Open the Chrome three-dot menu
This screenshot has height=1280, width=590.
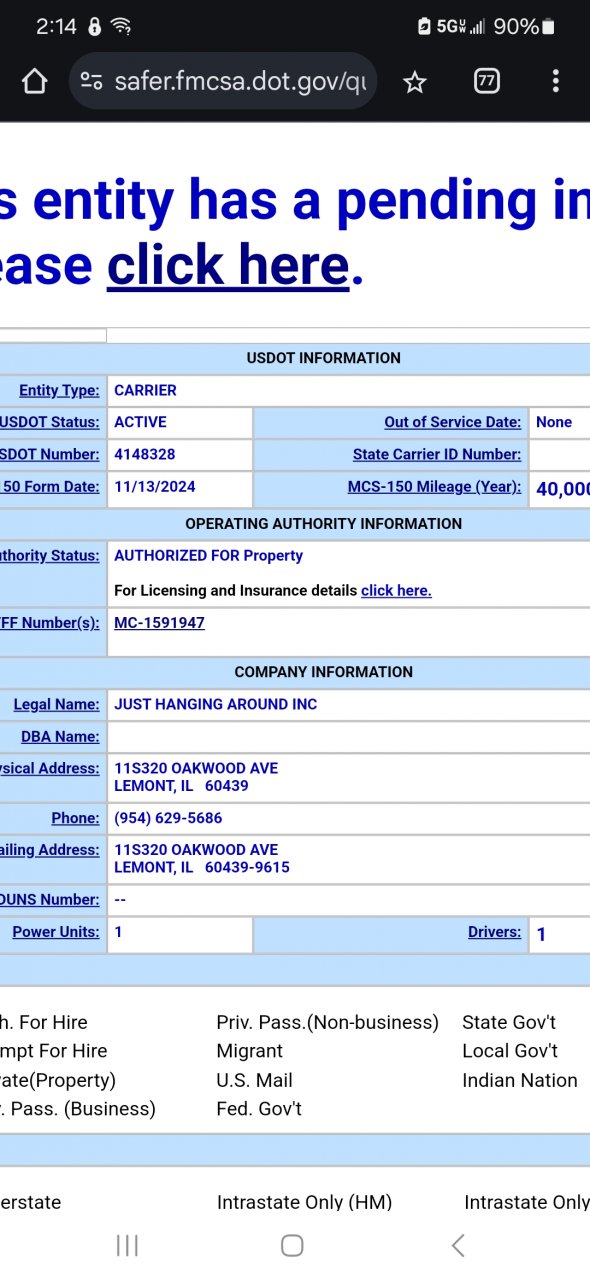pos(555,82)
